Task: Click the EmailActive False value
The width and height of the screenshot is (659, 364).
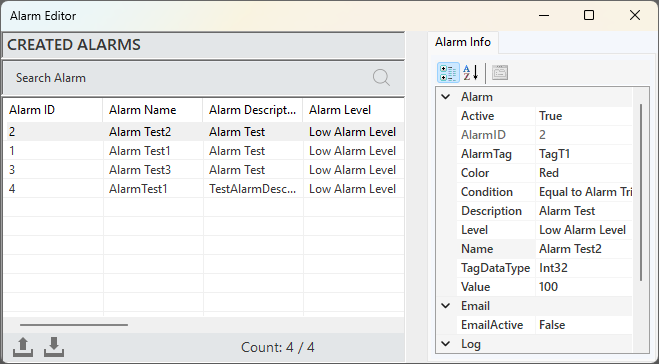Action: 584,325
